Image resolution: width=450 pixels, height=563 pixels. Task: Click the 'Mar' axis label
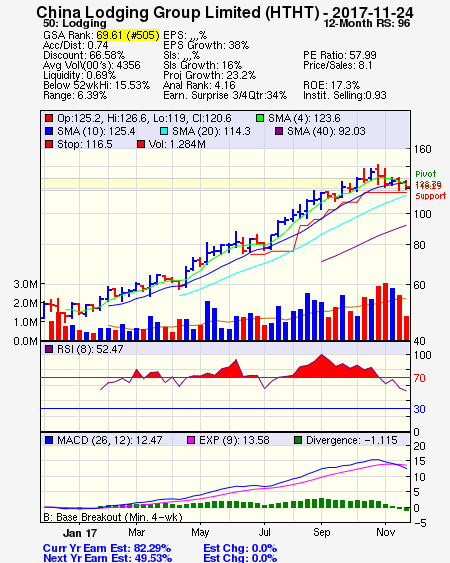point(136,532)
